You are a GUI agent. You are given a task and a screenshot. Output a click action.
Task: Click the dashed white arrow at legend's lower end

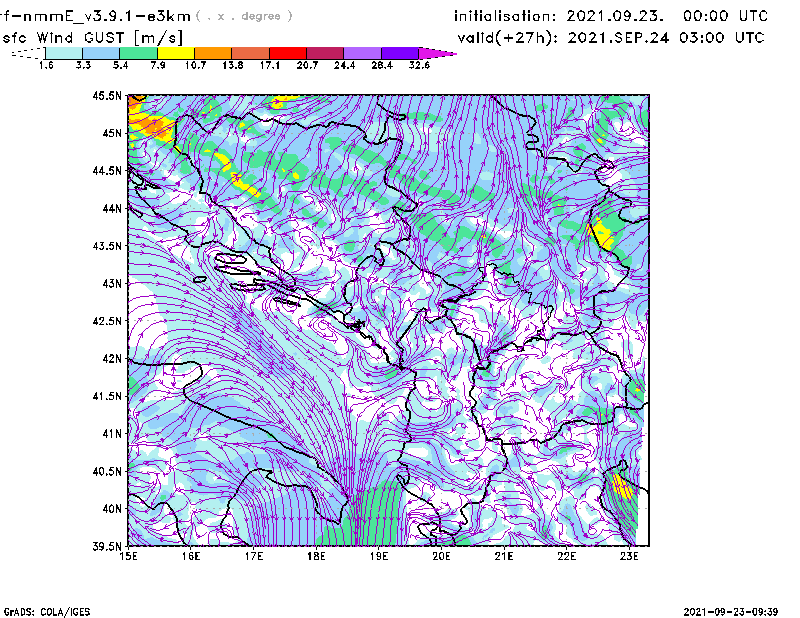tap(28, 53)
